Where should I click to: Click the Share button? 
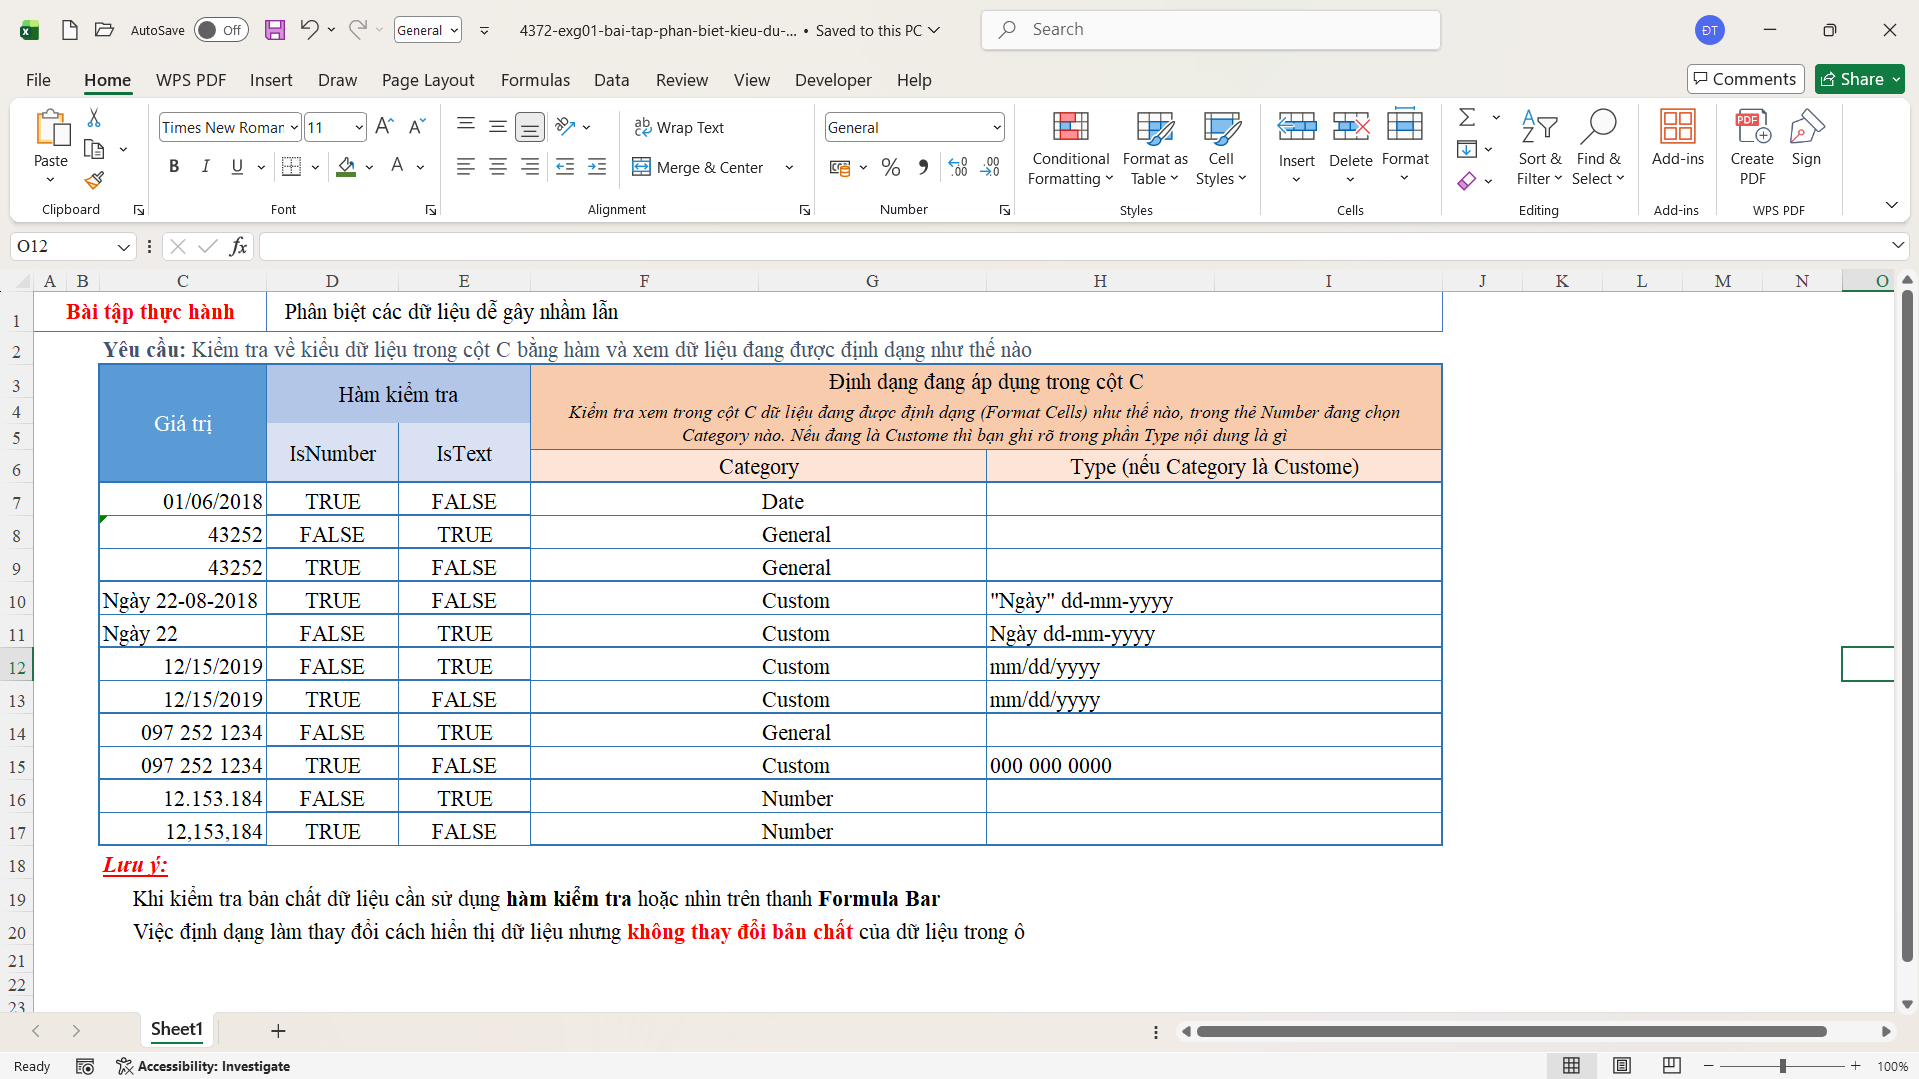click(1859, 79)
